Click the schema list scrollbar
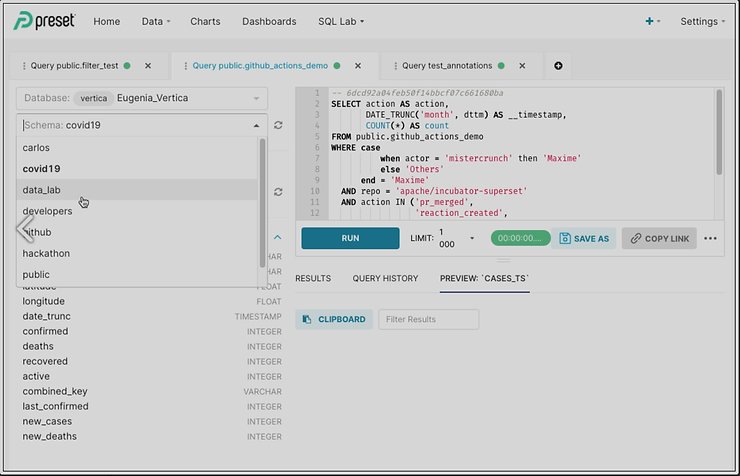Viewport: 740px width, 476px height. 262,203
